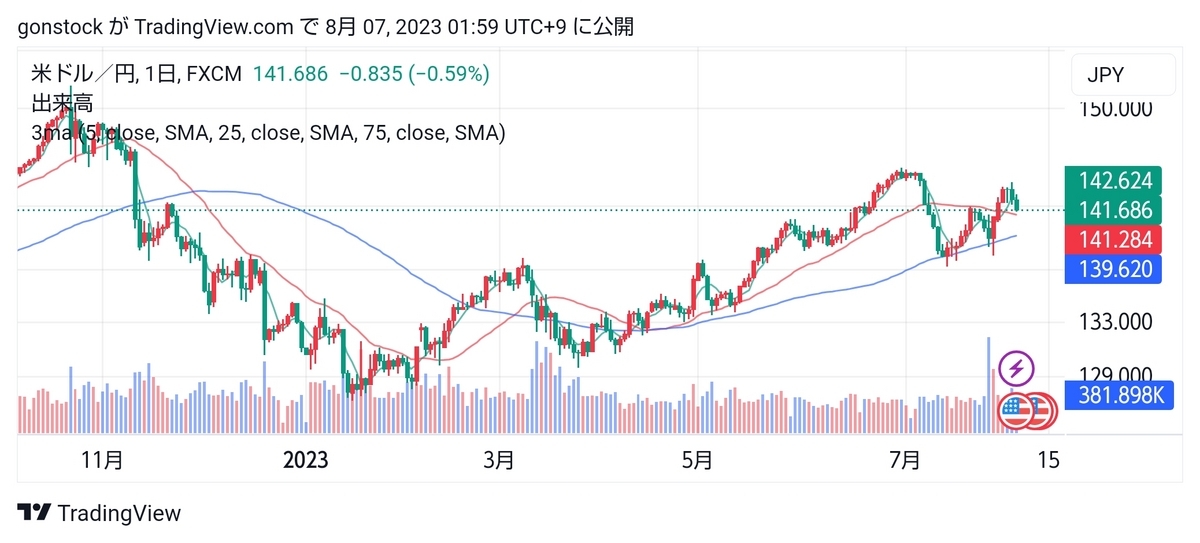
Task: Select the 3ma SMA indicator legend
Action: point(268,133)
